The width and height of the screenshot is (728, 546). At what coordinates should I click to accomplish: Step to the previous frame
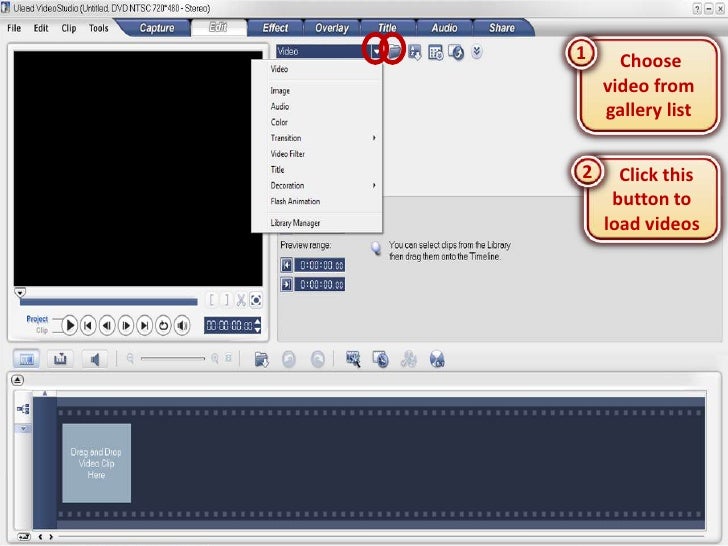point(107,325)
